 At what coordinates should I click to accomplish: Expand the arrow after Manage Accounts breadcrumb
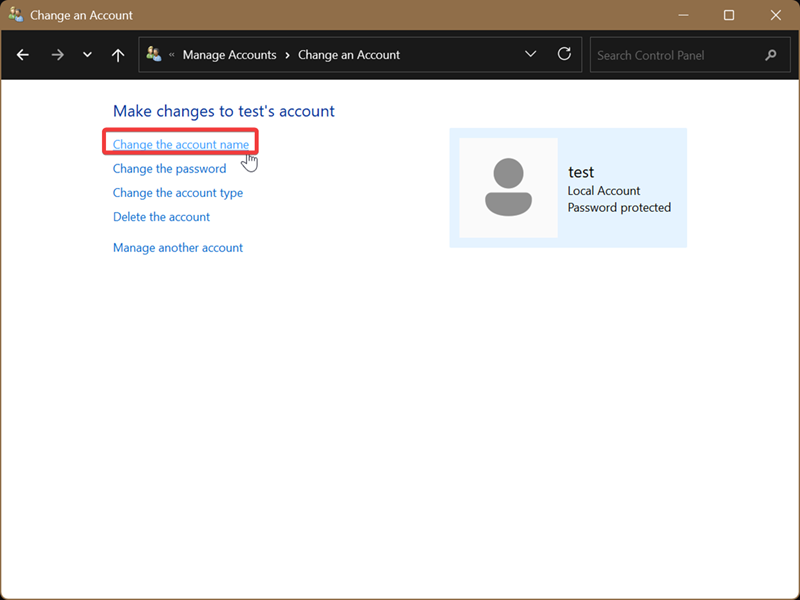(287, 55)
